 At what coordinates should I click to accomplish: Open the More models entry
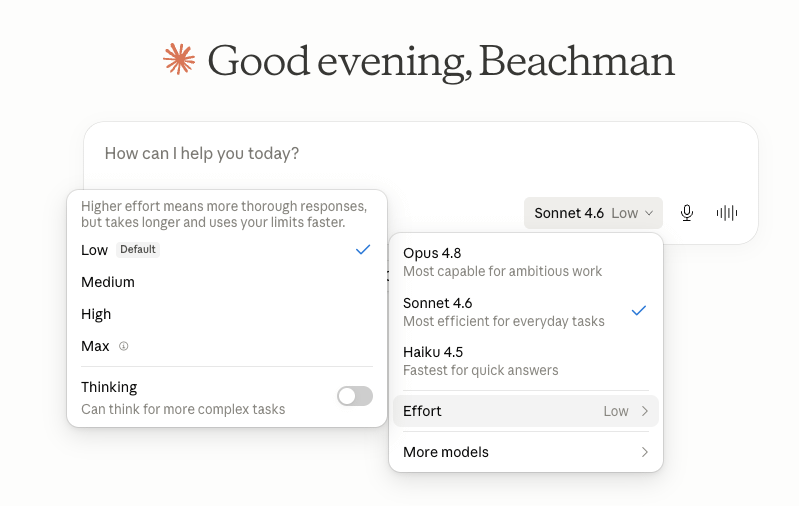pyautogui.click(x=526, y=452)
